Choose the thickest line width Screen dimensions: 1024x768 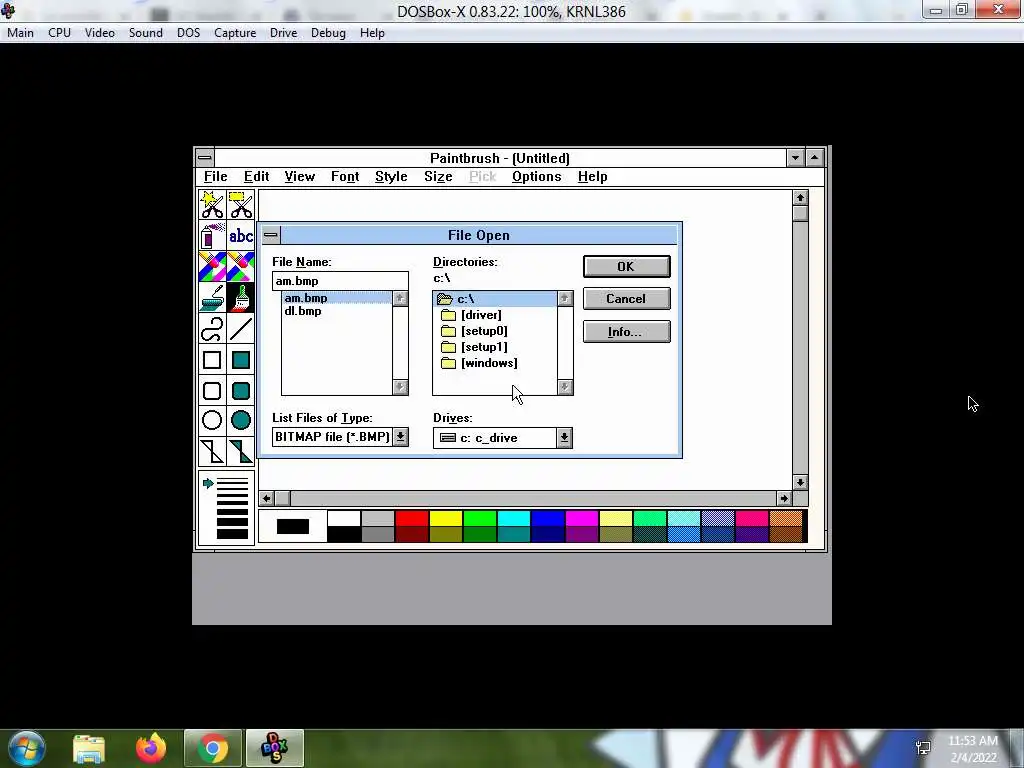click(x=232, y=534)
